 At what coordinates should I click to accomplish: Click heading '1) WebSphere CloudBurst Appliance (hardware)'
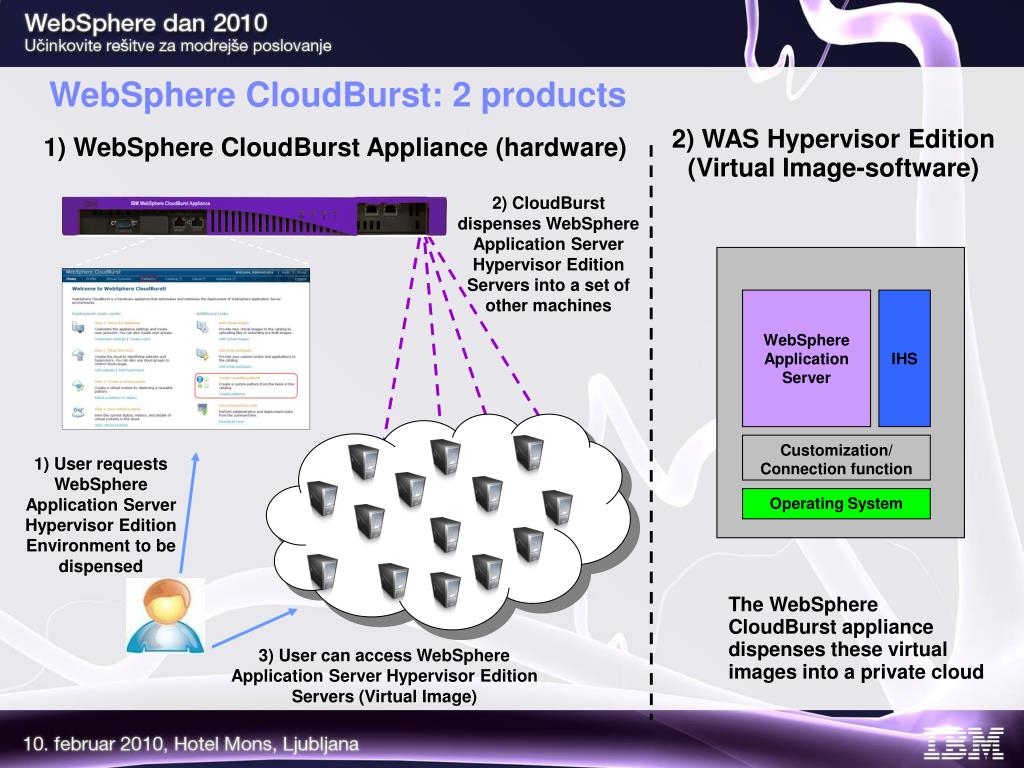(335, 147)
